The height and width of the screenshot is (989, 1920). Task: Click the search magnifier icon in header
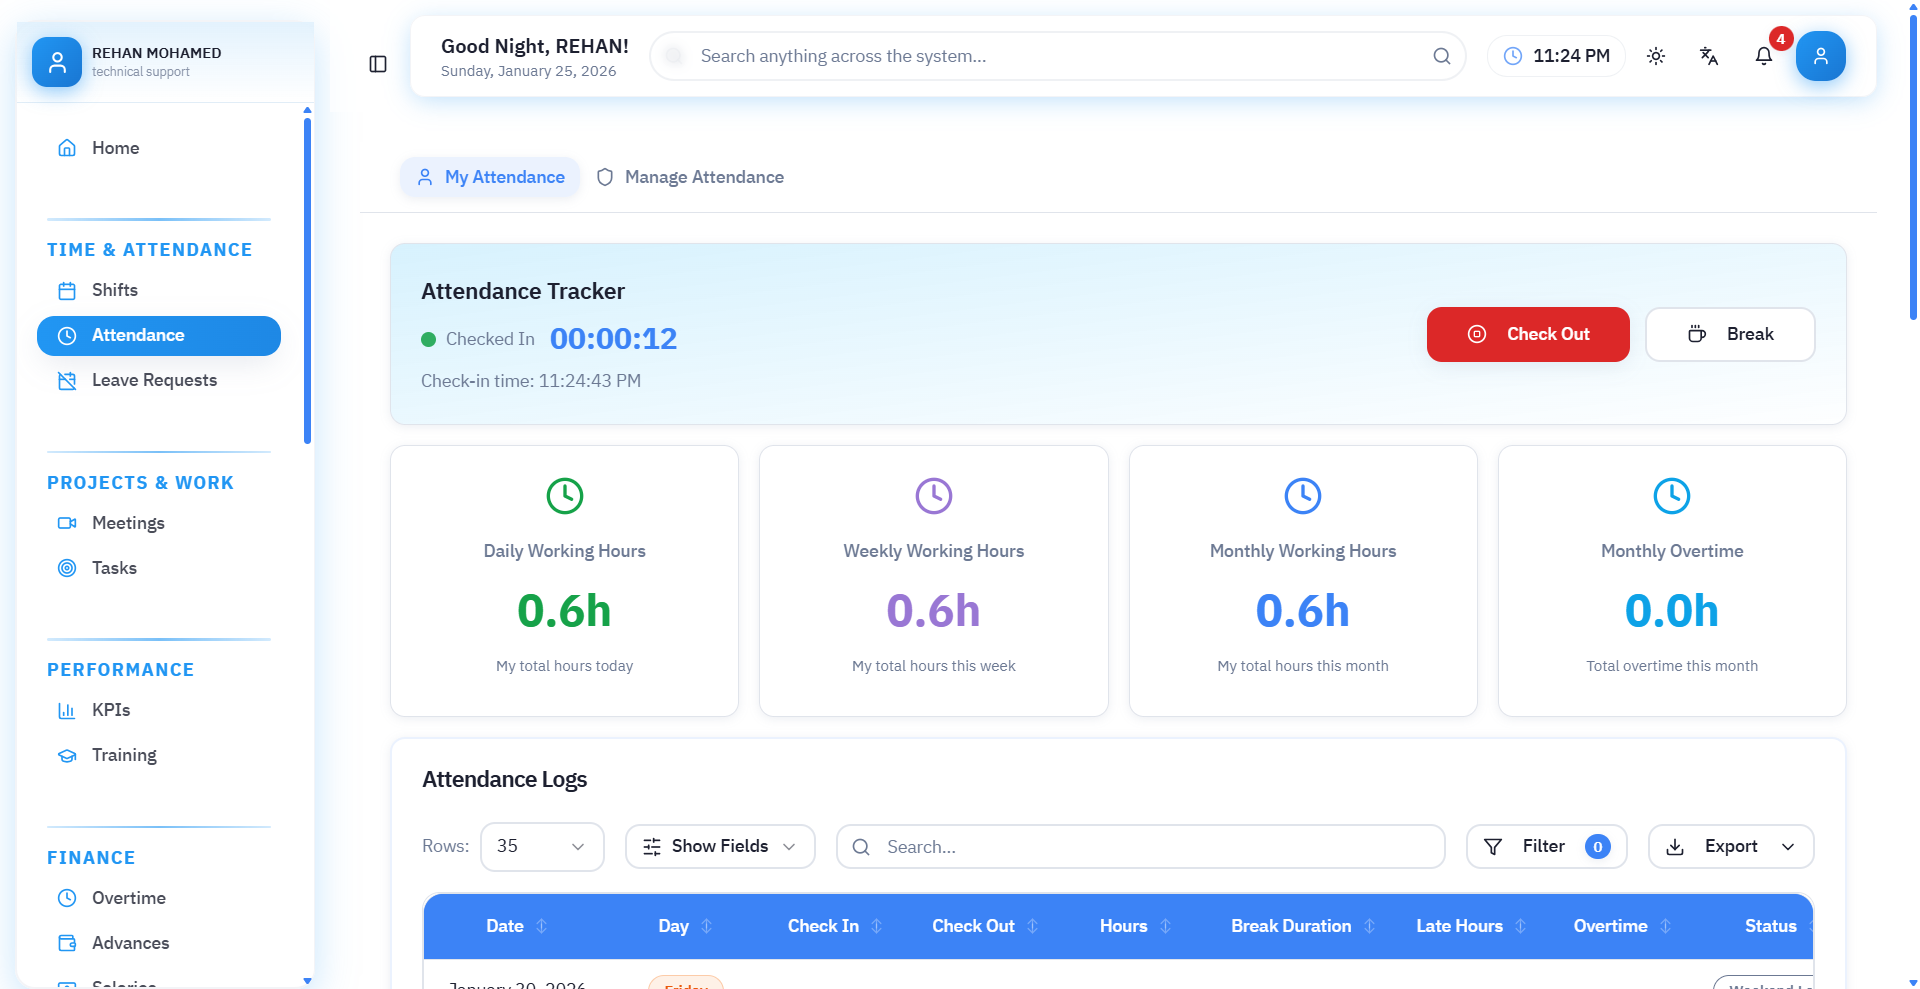point(1441,56)
